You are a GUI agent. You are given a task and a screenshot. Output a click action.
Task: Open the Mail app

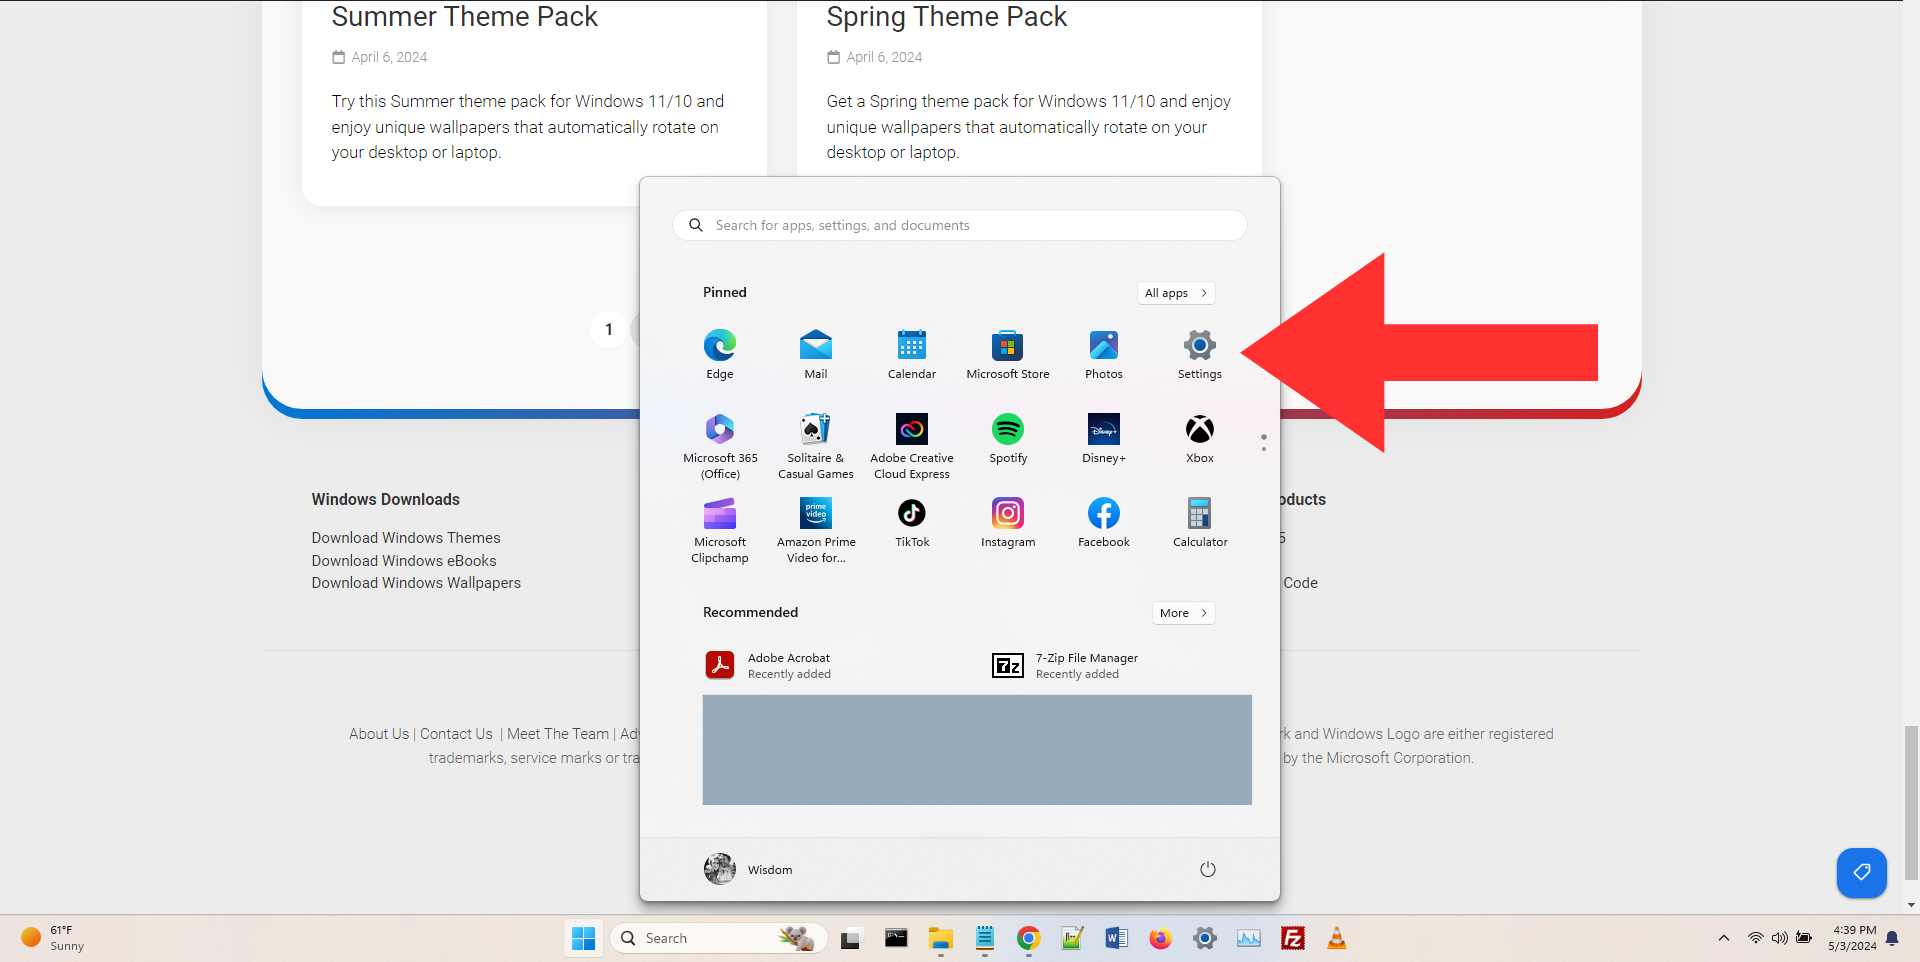click(815, 354)
